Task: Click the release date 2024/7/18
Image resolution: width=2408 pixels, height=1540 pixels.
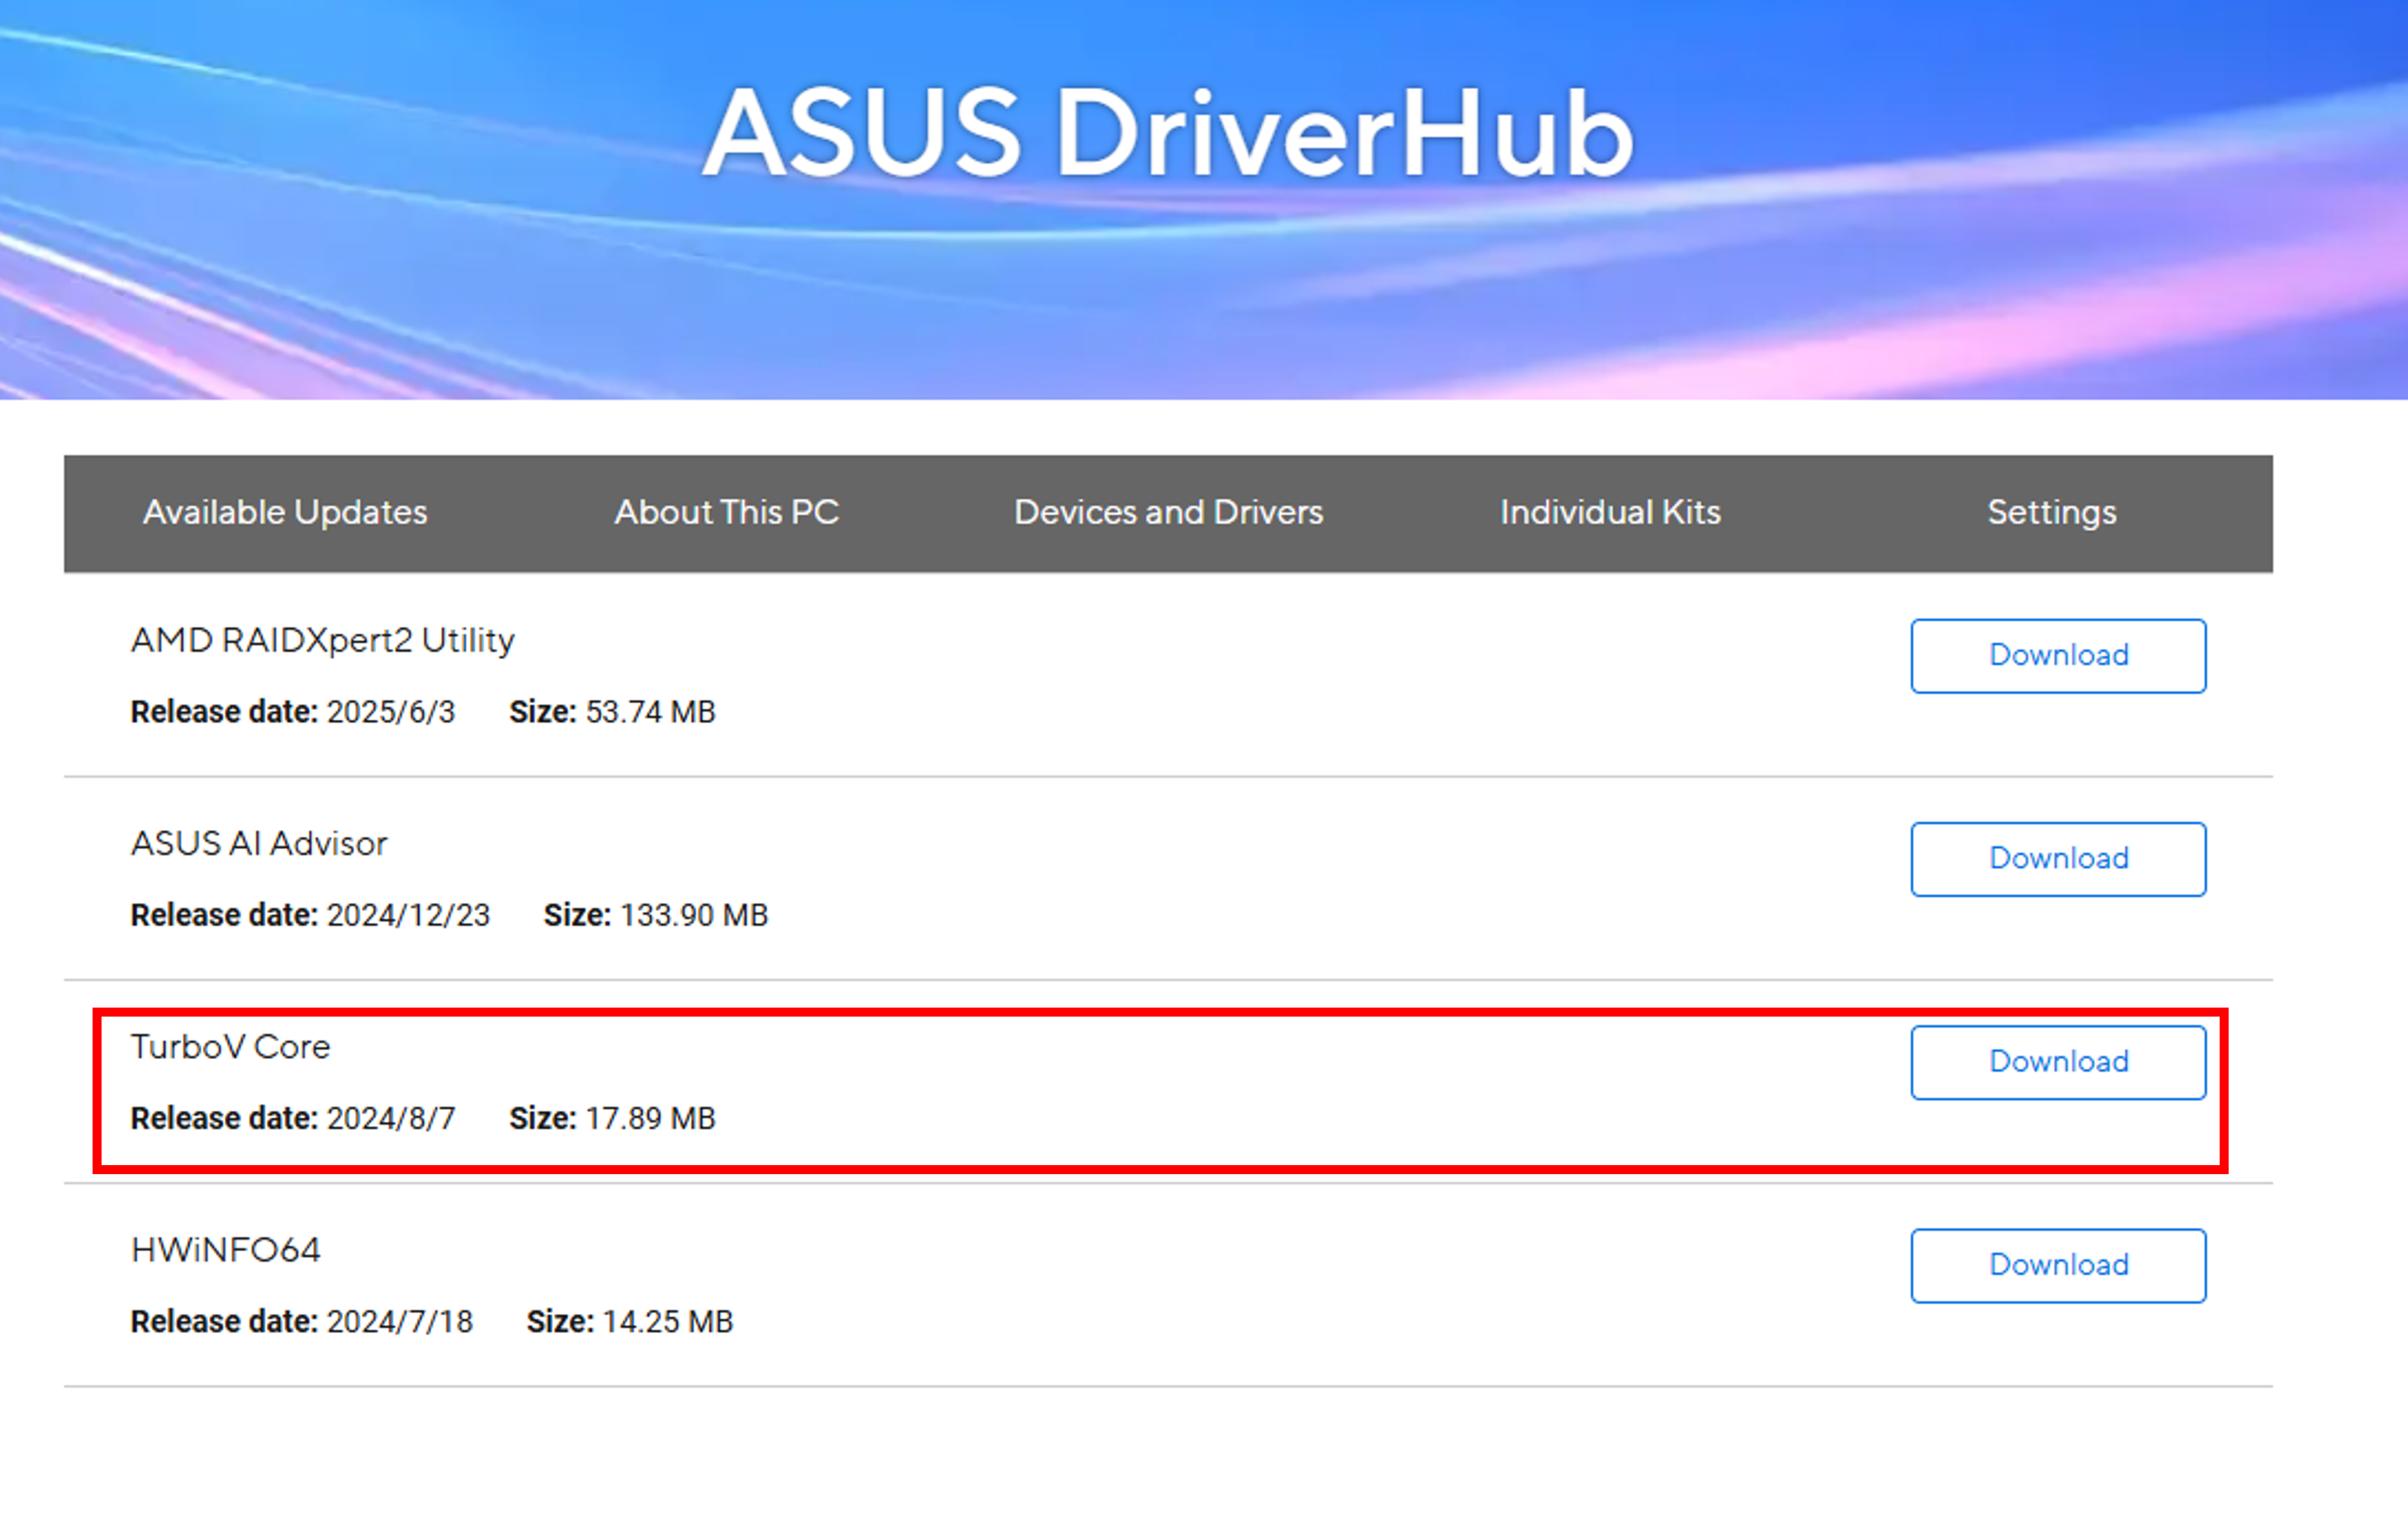Action: click(x=400, y=1322)
